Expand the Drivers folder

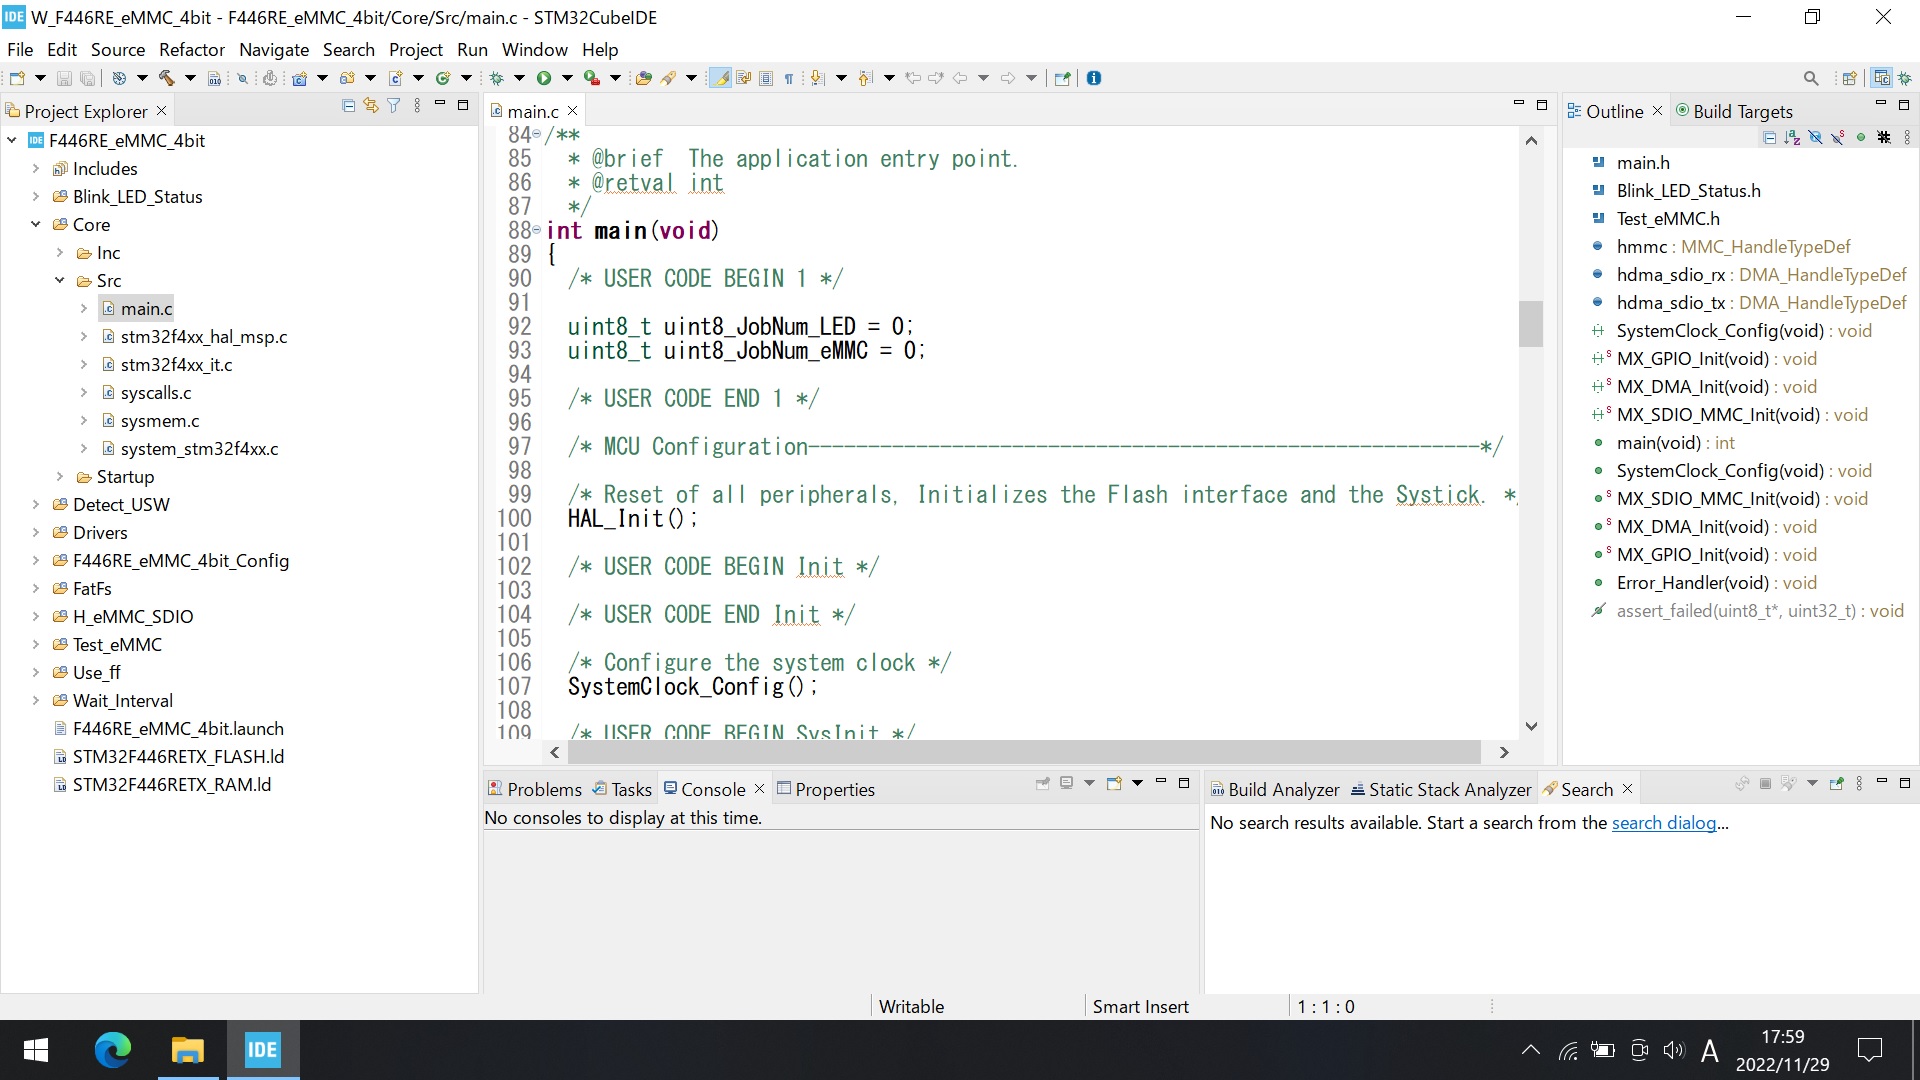(36, 533)
